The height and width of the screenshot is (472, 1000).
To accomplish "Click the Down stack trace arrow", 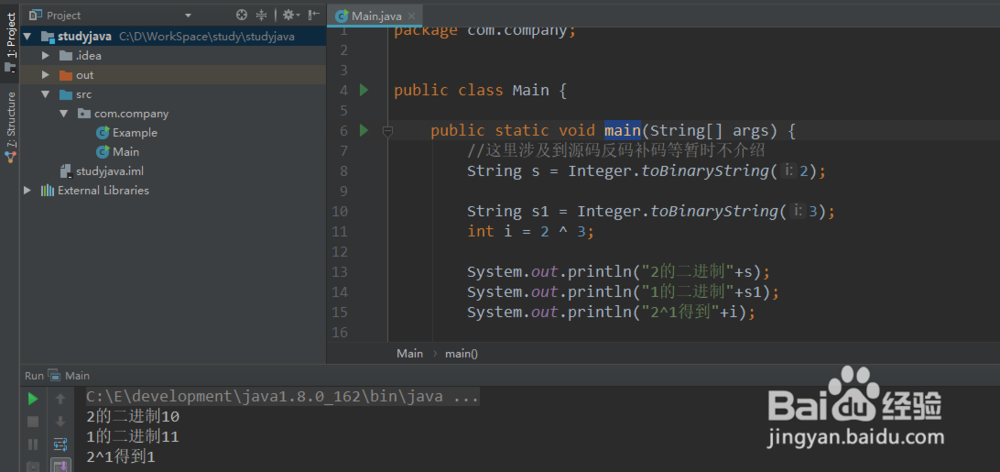I will point(61,422).
